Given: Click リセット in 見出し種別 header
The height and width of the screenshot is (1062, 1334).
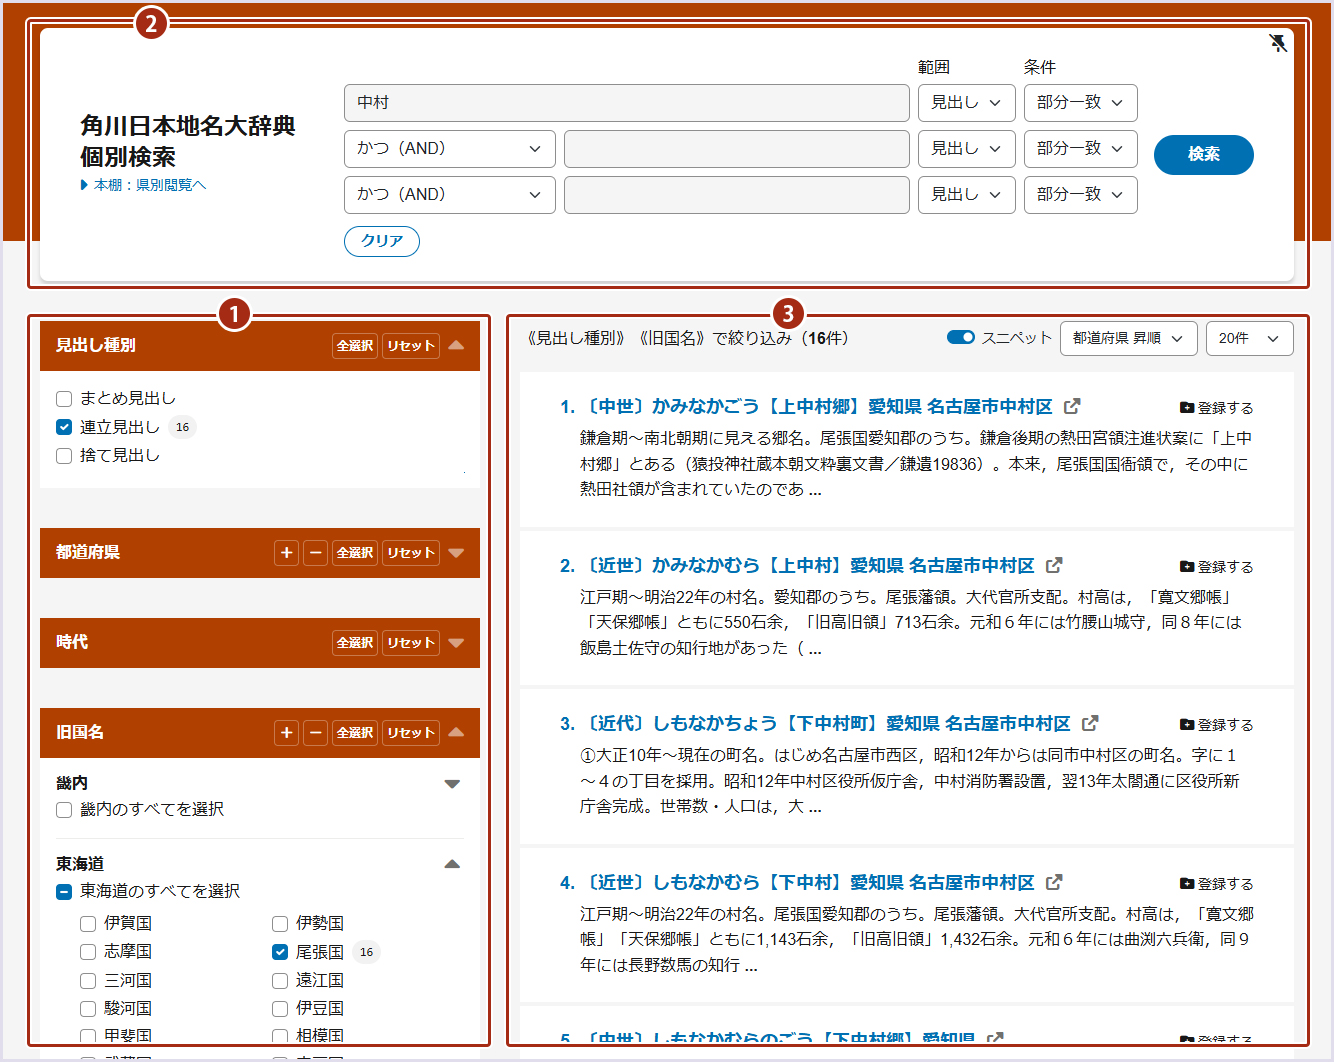Looking at the screenshot, I should (411, 346).
